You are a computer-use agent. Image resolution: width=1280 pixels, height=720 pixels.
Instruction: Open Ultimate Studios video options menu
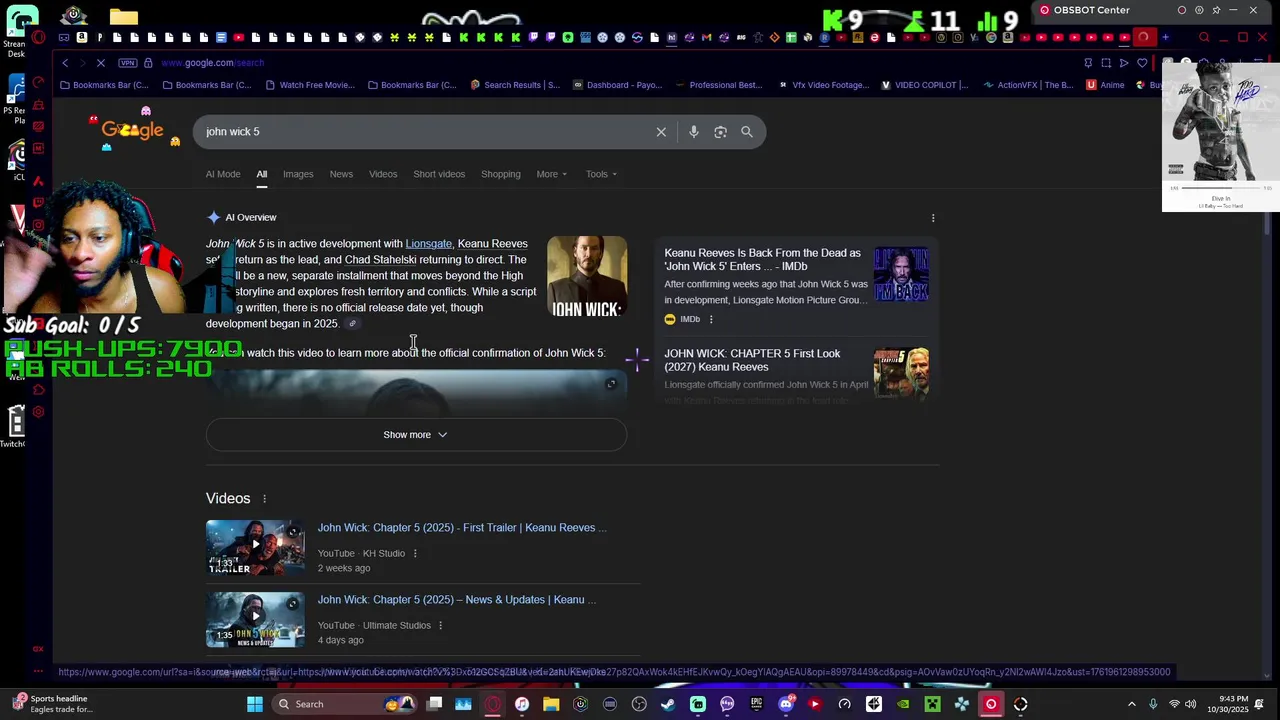click(440, 626)
